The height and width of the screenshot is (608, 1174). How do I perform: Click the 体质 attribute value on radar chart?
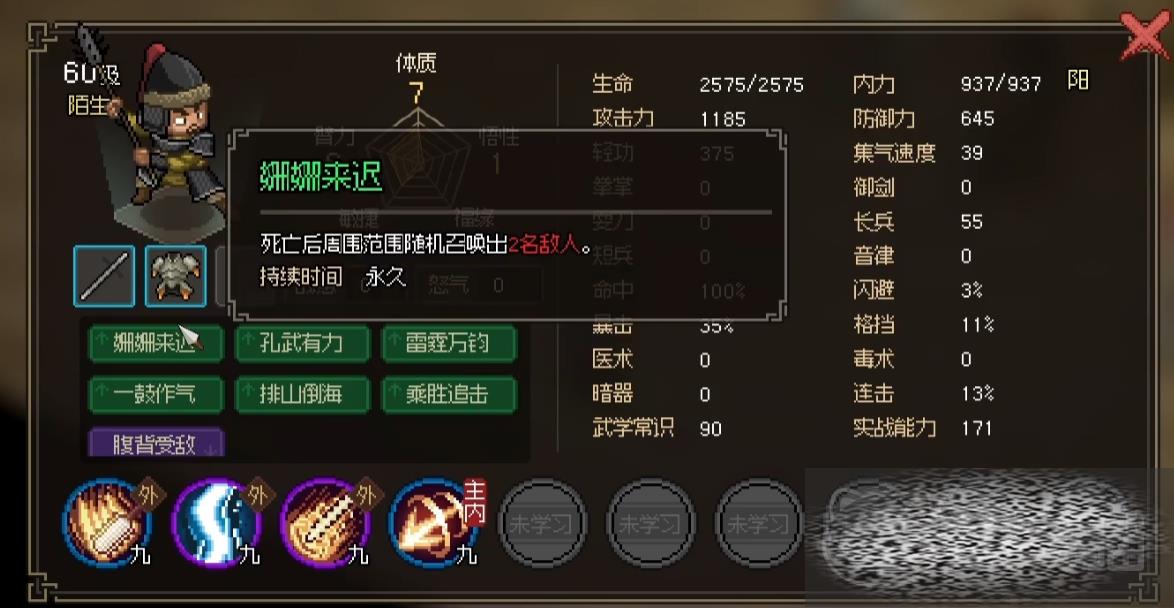coord(416,93)
